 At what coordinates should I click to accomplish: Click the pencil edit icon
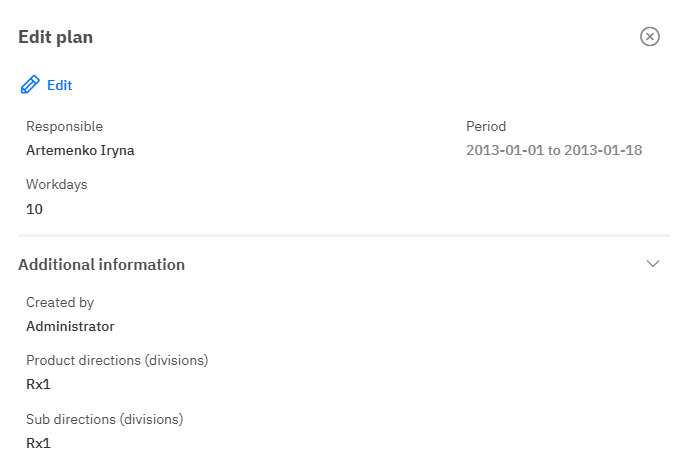click(x=30, y=85)
